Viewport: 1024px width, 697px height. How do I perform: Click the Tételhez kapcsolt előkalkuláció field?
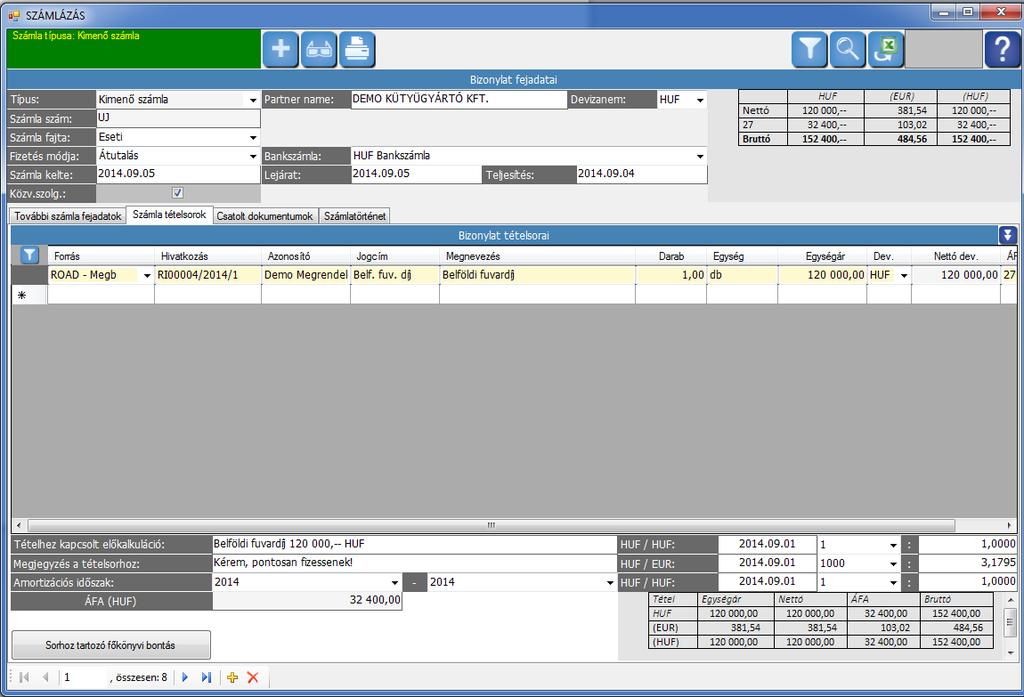point(414,544)
